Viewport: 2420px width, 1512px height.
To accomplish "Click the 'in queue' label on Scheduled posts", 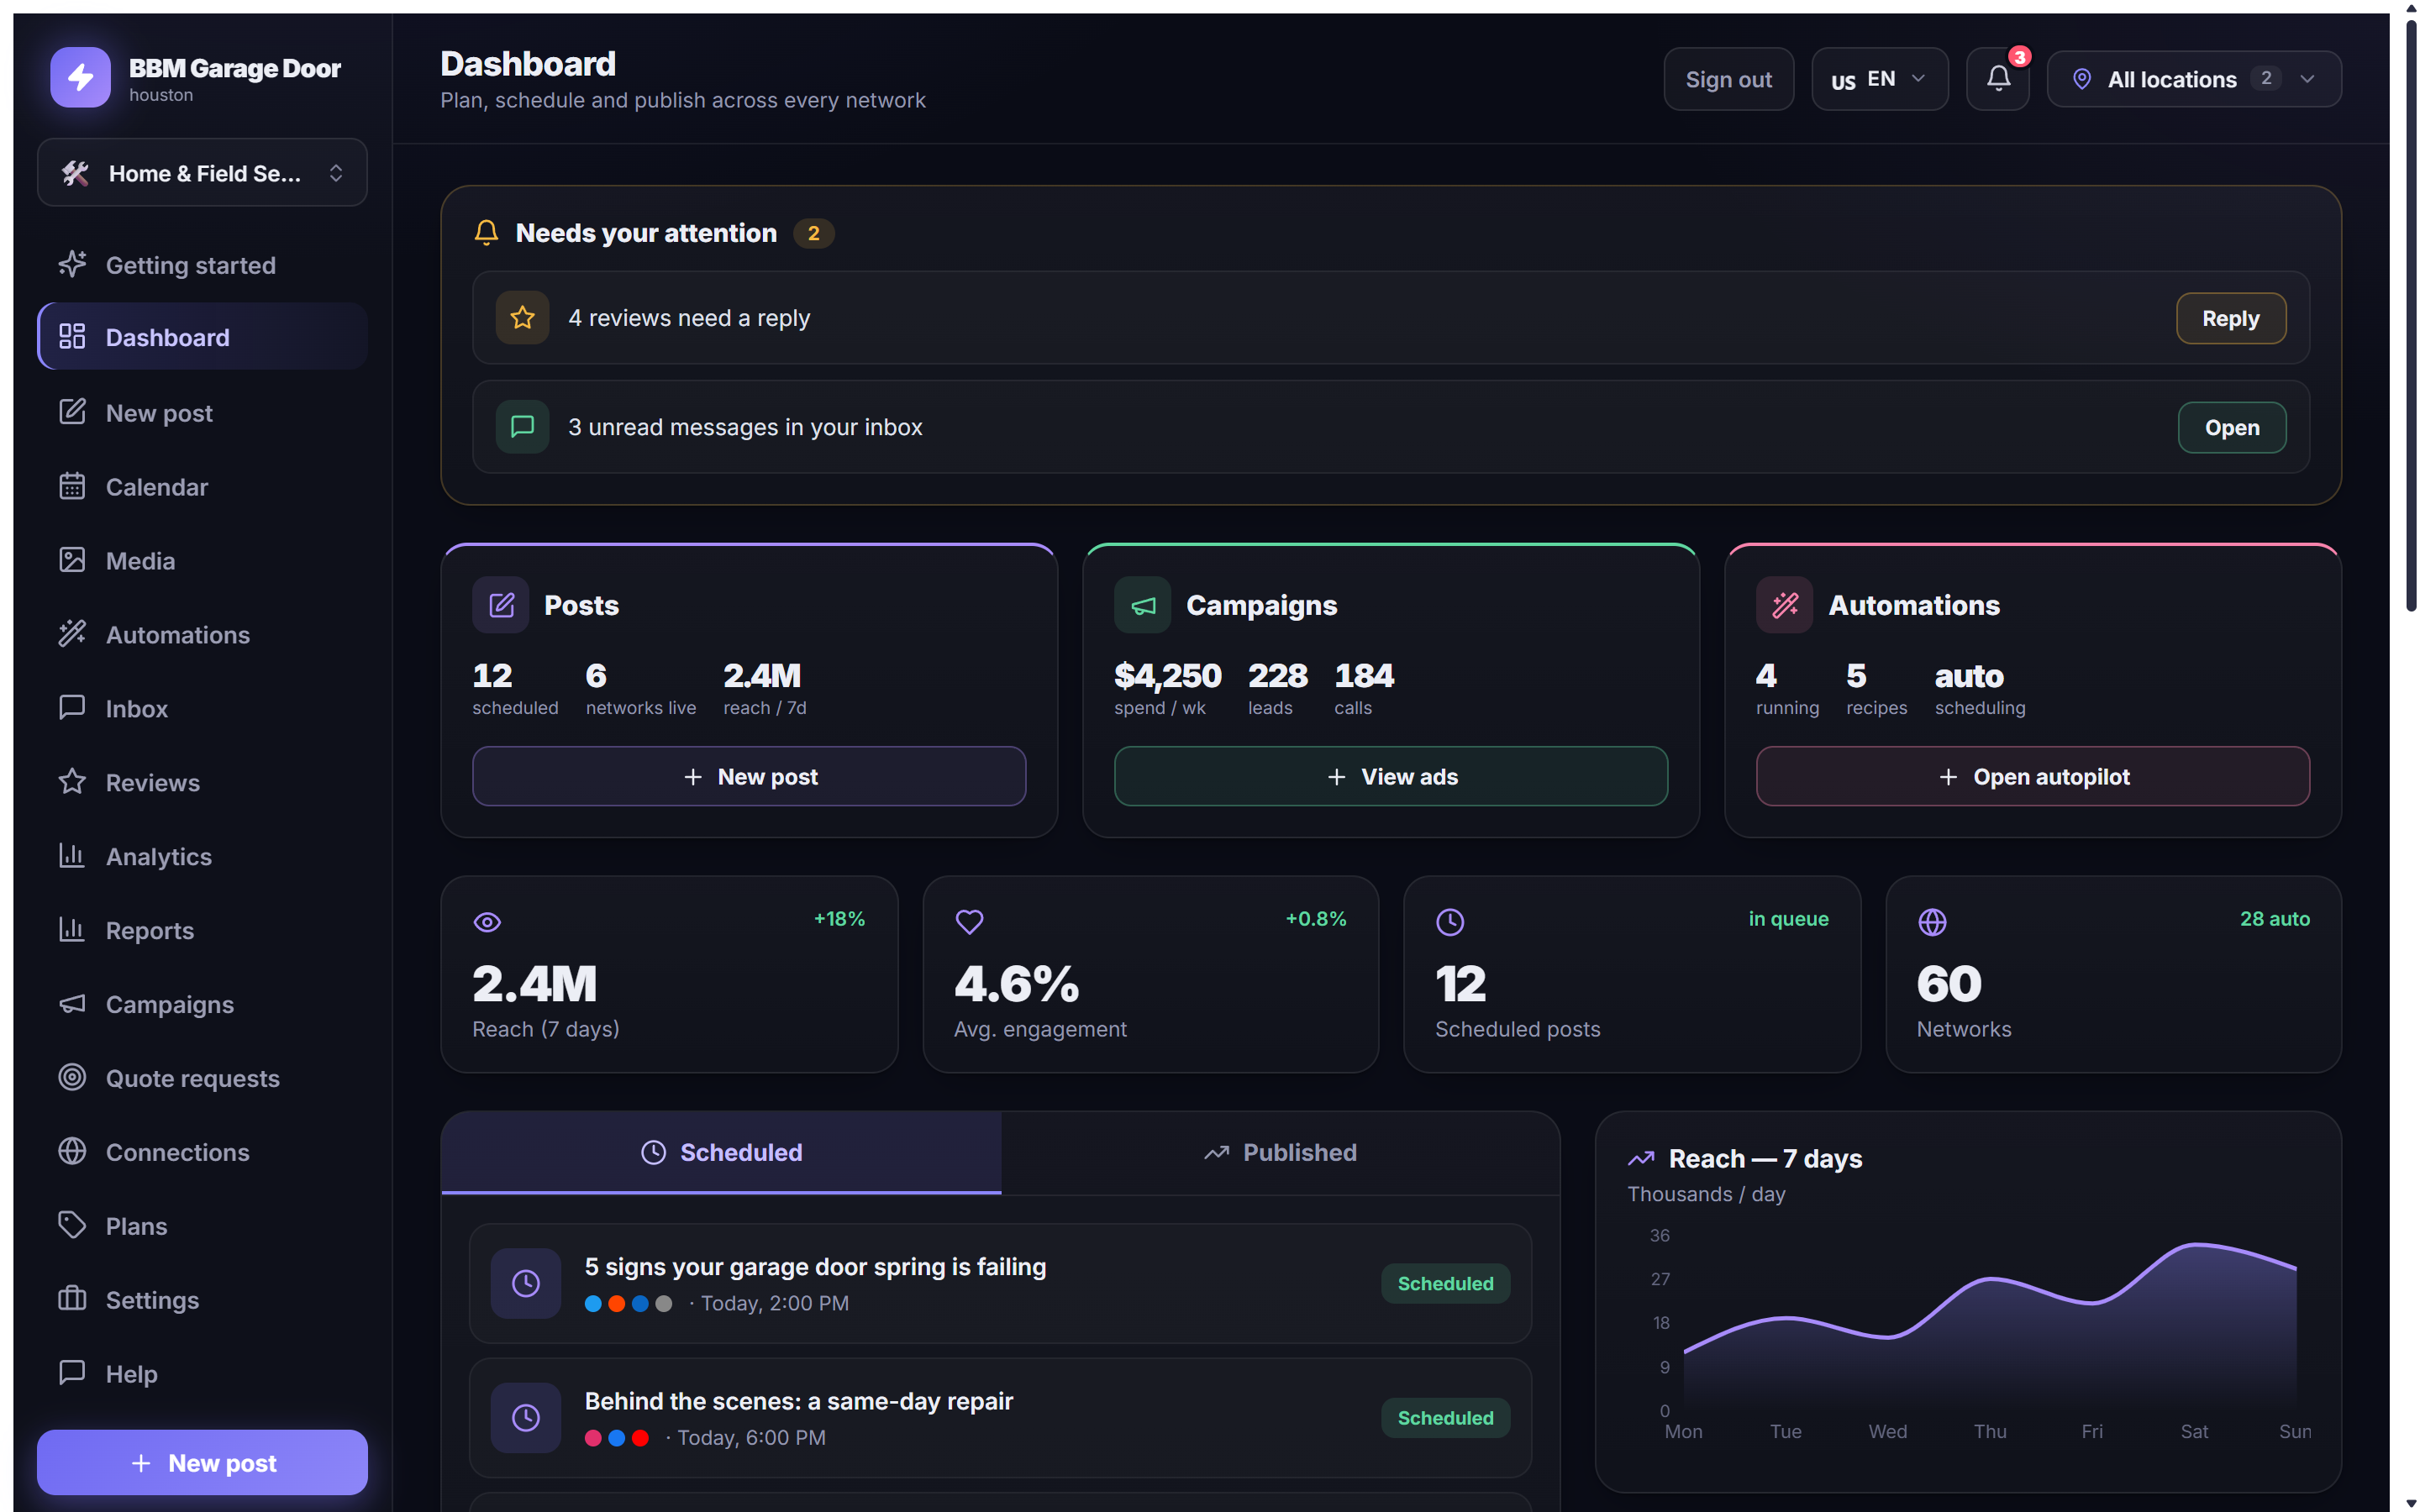I will coord(1788,918).
